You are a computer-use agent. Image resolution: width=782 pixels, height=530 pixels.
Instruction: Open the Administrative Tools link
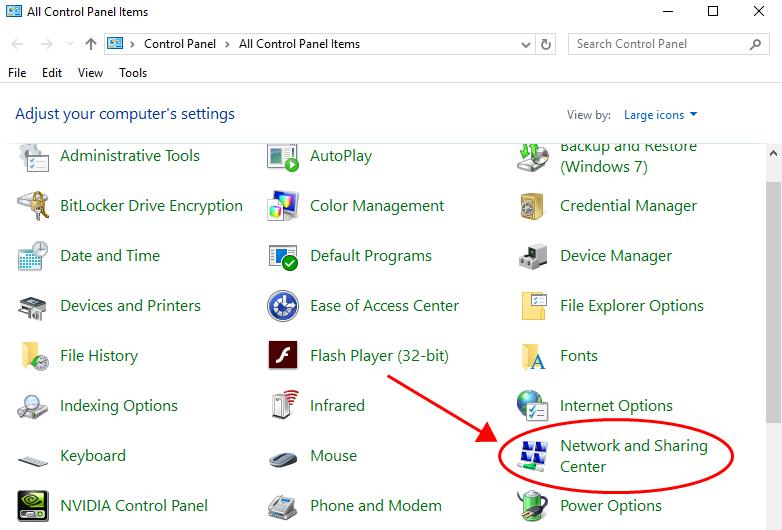(x=130, y=156)
